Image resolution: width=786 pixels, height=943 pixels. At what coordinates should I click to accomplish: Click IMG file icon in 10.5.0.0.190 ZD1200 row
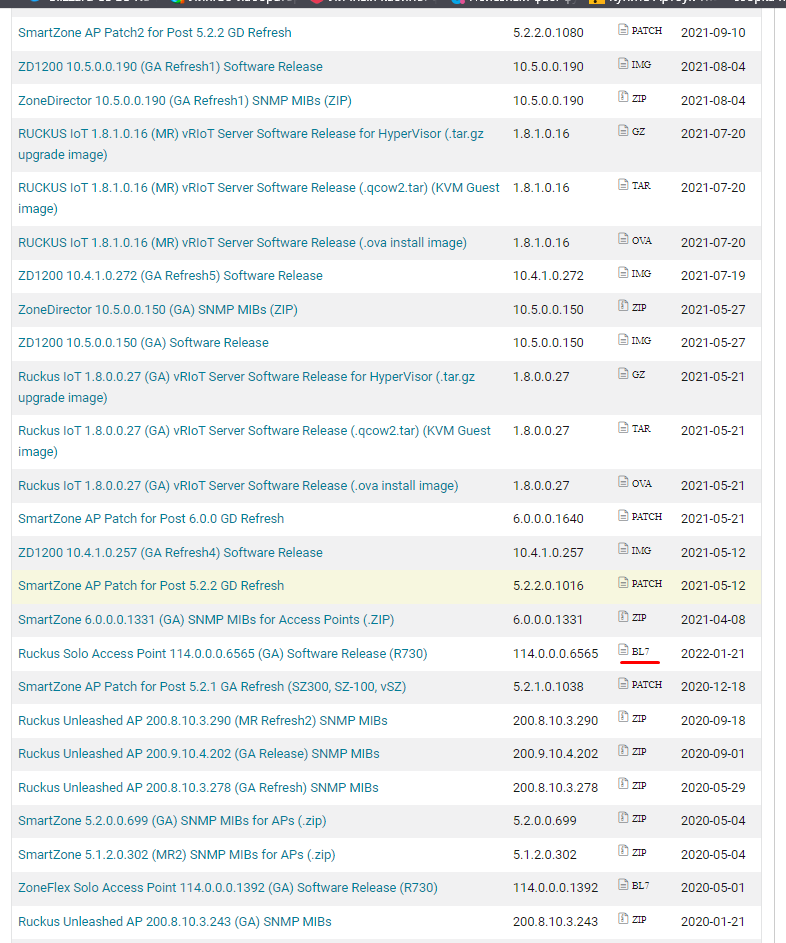point(623,63)
